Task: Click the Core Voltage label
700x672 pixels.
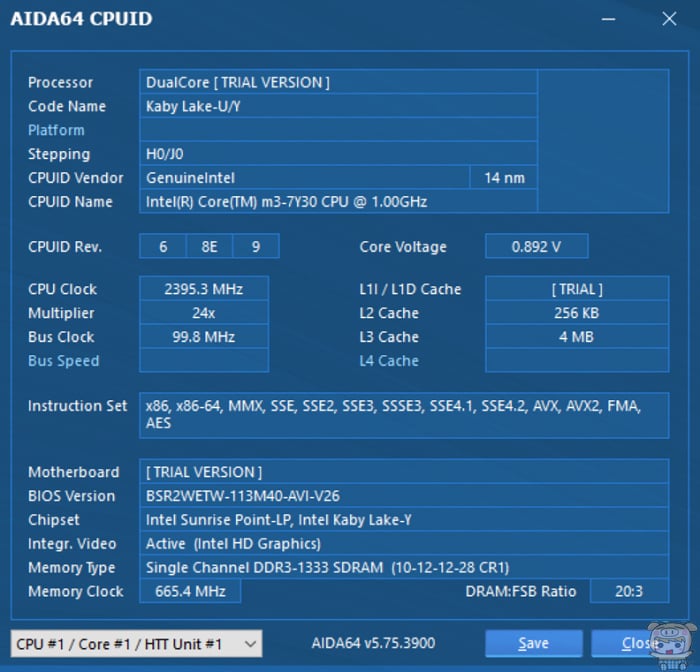Action: pos(403,246)
